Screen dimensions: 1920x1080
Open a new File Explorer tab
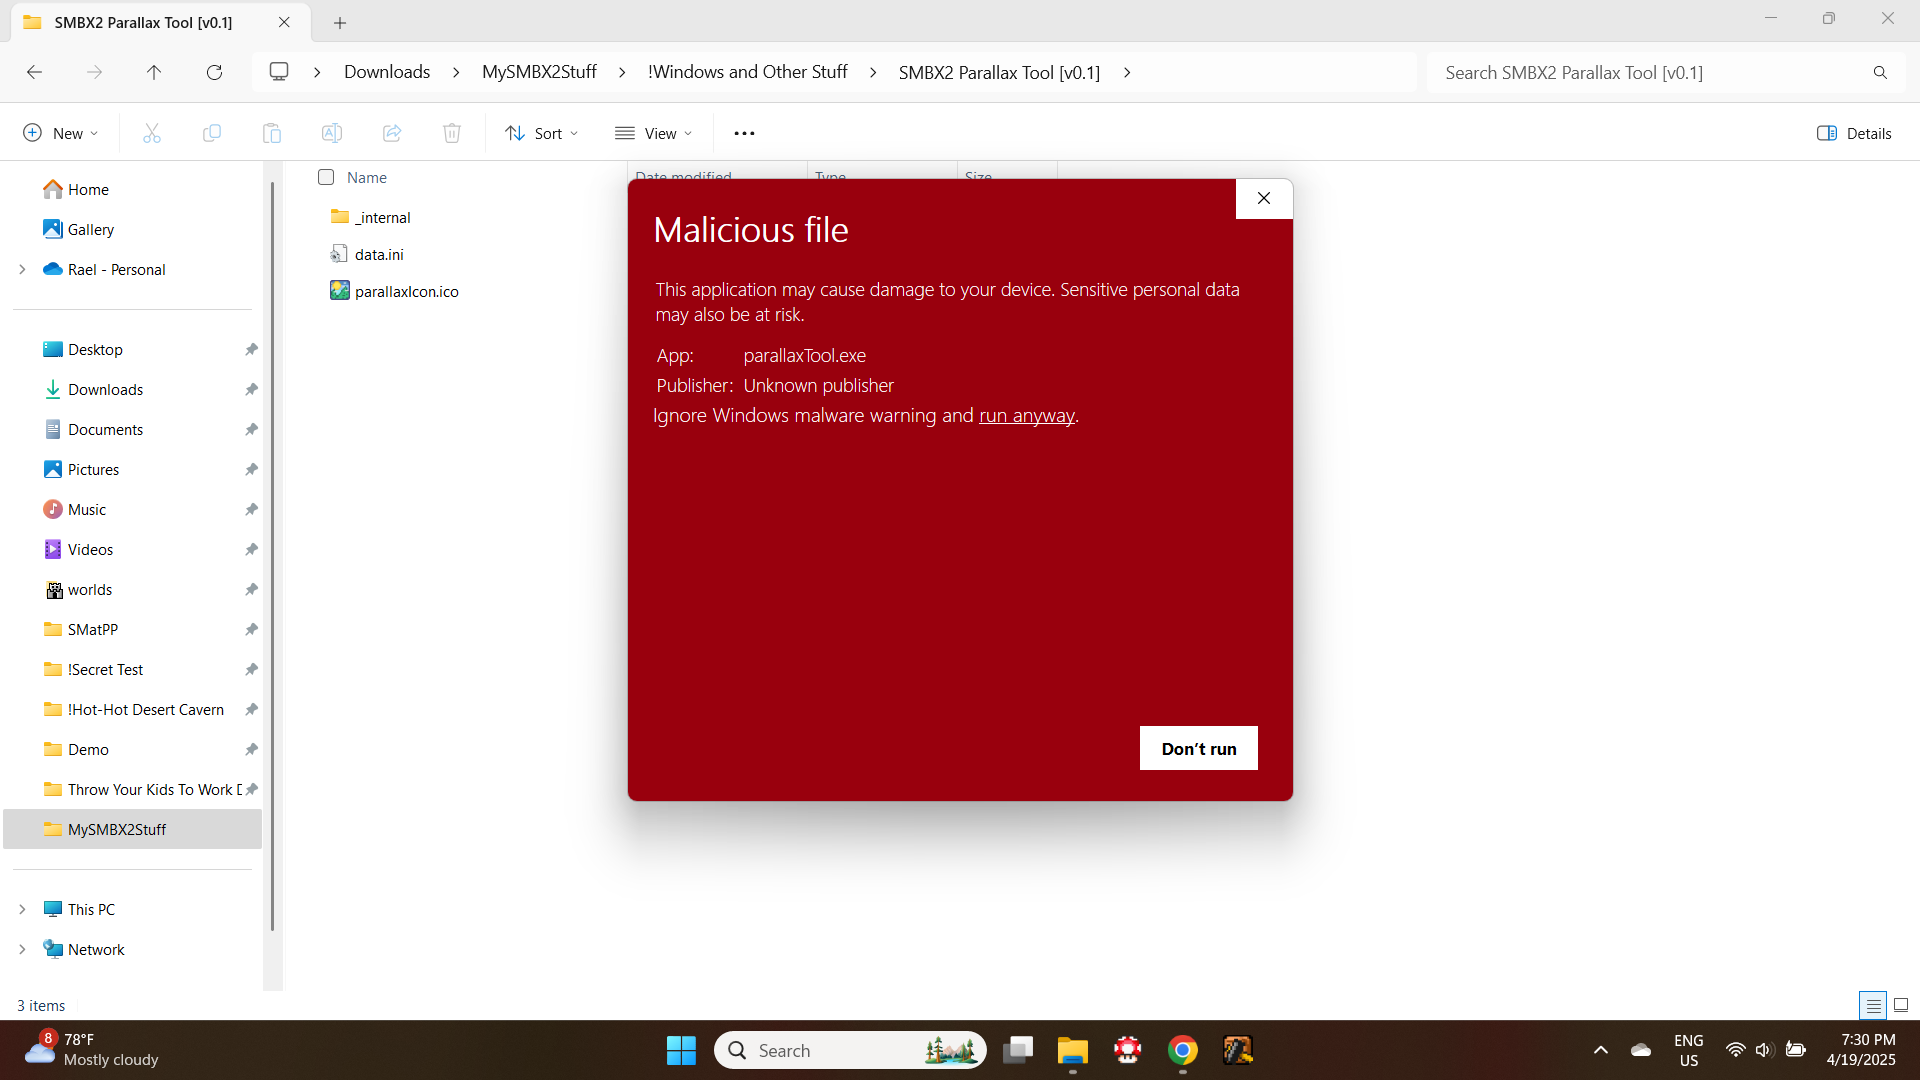340,22
